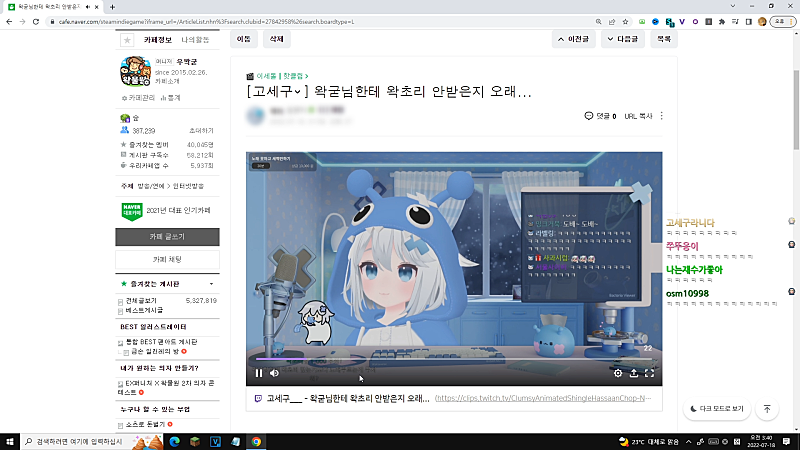Open 카페 채팅 cafe chat button
The image size is (800, 450).
167,259
